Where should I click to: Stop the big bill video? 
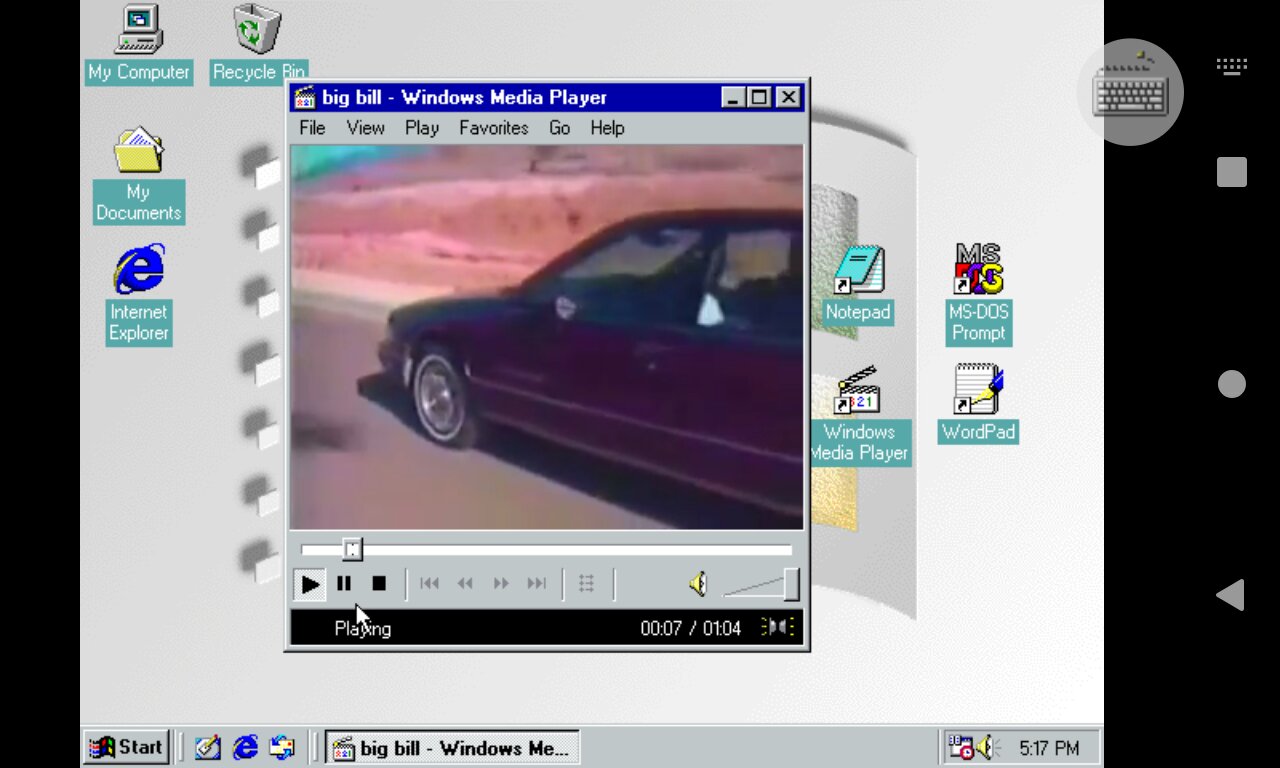pyautogui.click(x=379, y=584)
